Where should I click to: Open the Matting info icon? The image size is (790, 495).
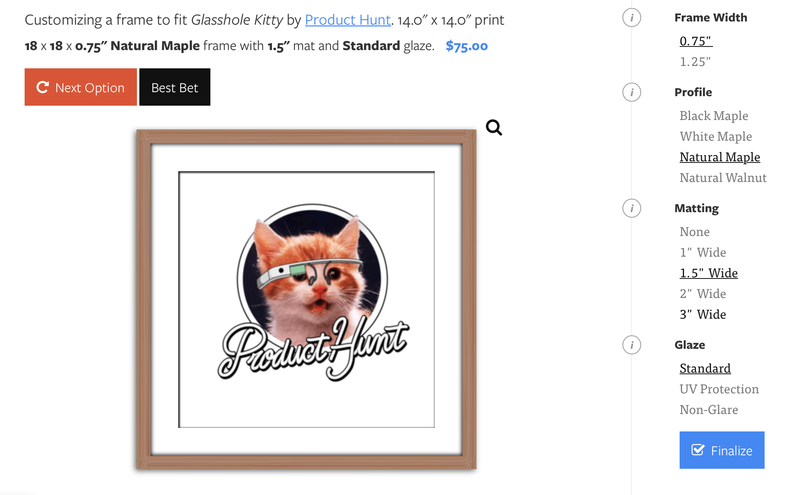point(631,208)
